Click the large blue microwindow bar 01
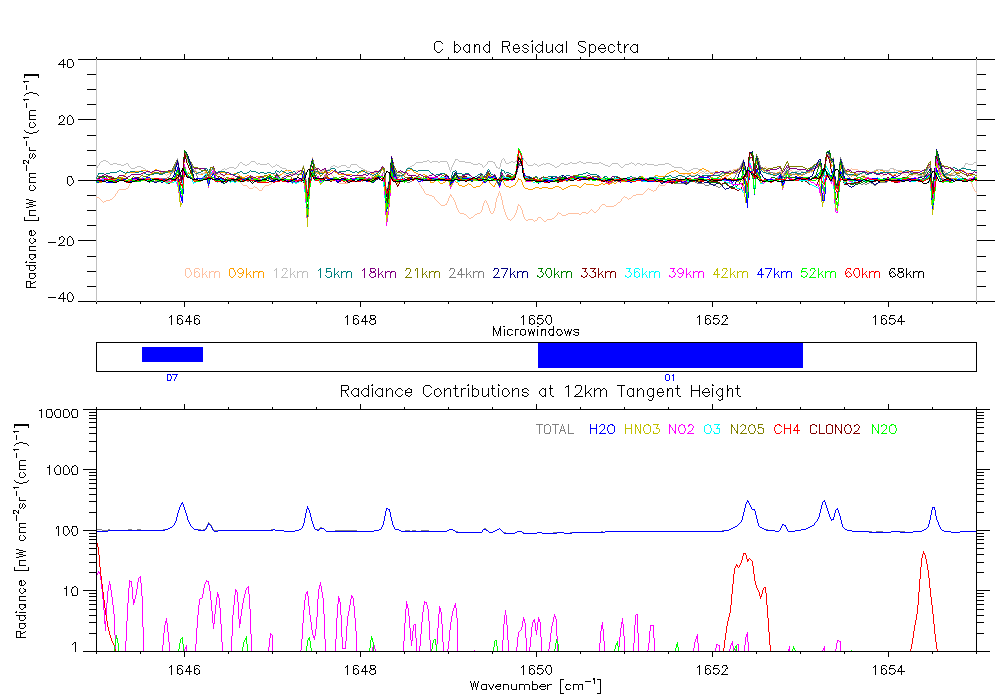This screenshot has height=700, width=1000. [670, 354]
